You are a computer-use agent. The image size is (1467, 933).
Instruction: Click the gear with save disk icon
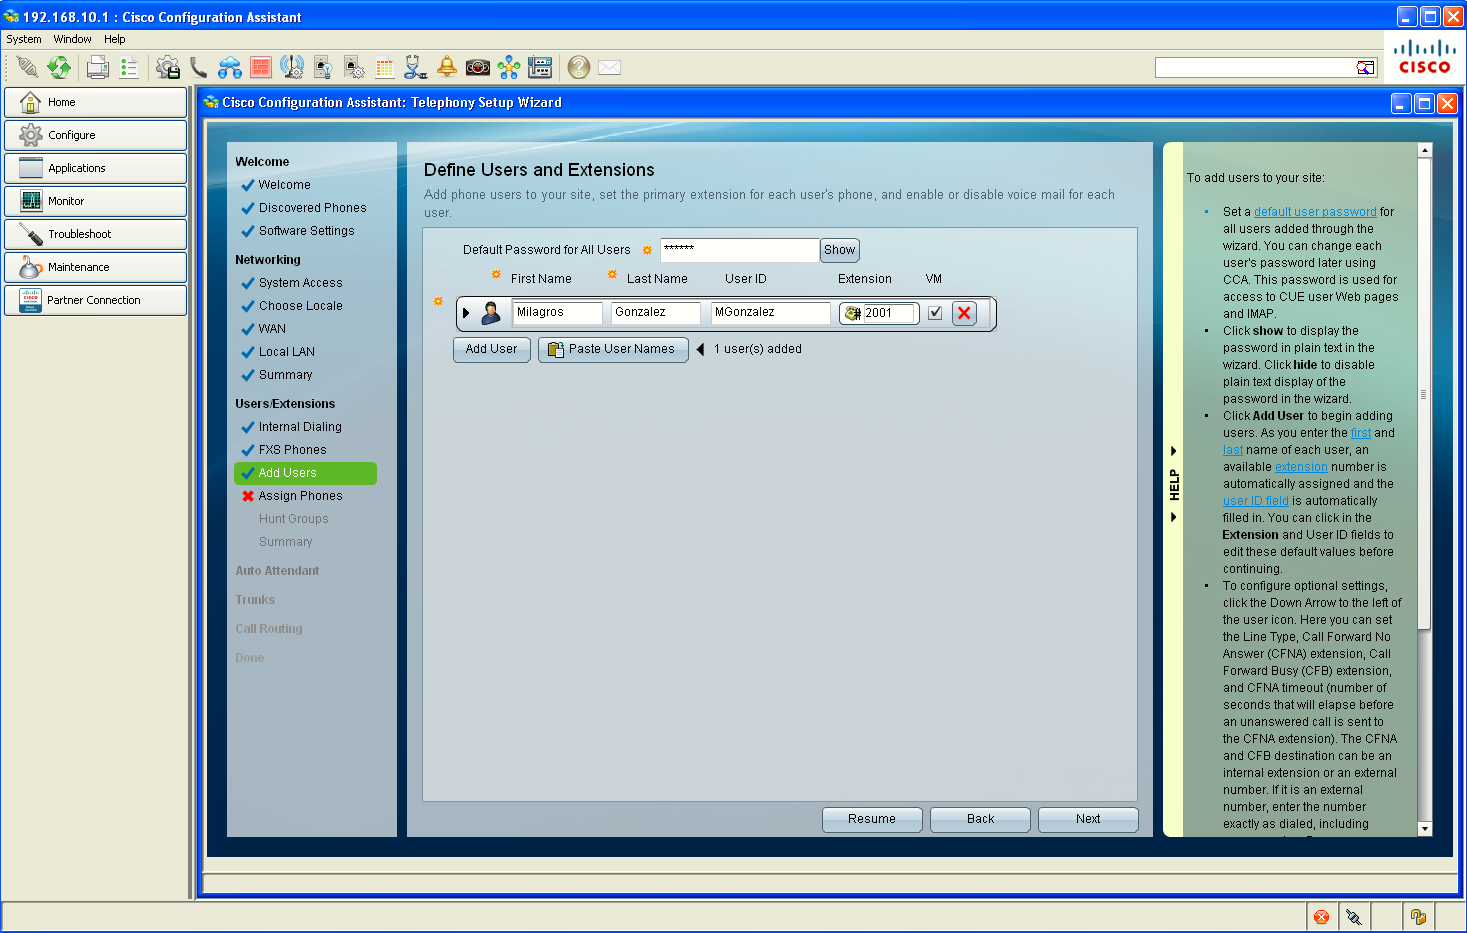point(168,67)
